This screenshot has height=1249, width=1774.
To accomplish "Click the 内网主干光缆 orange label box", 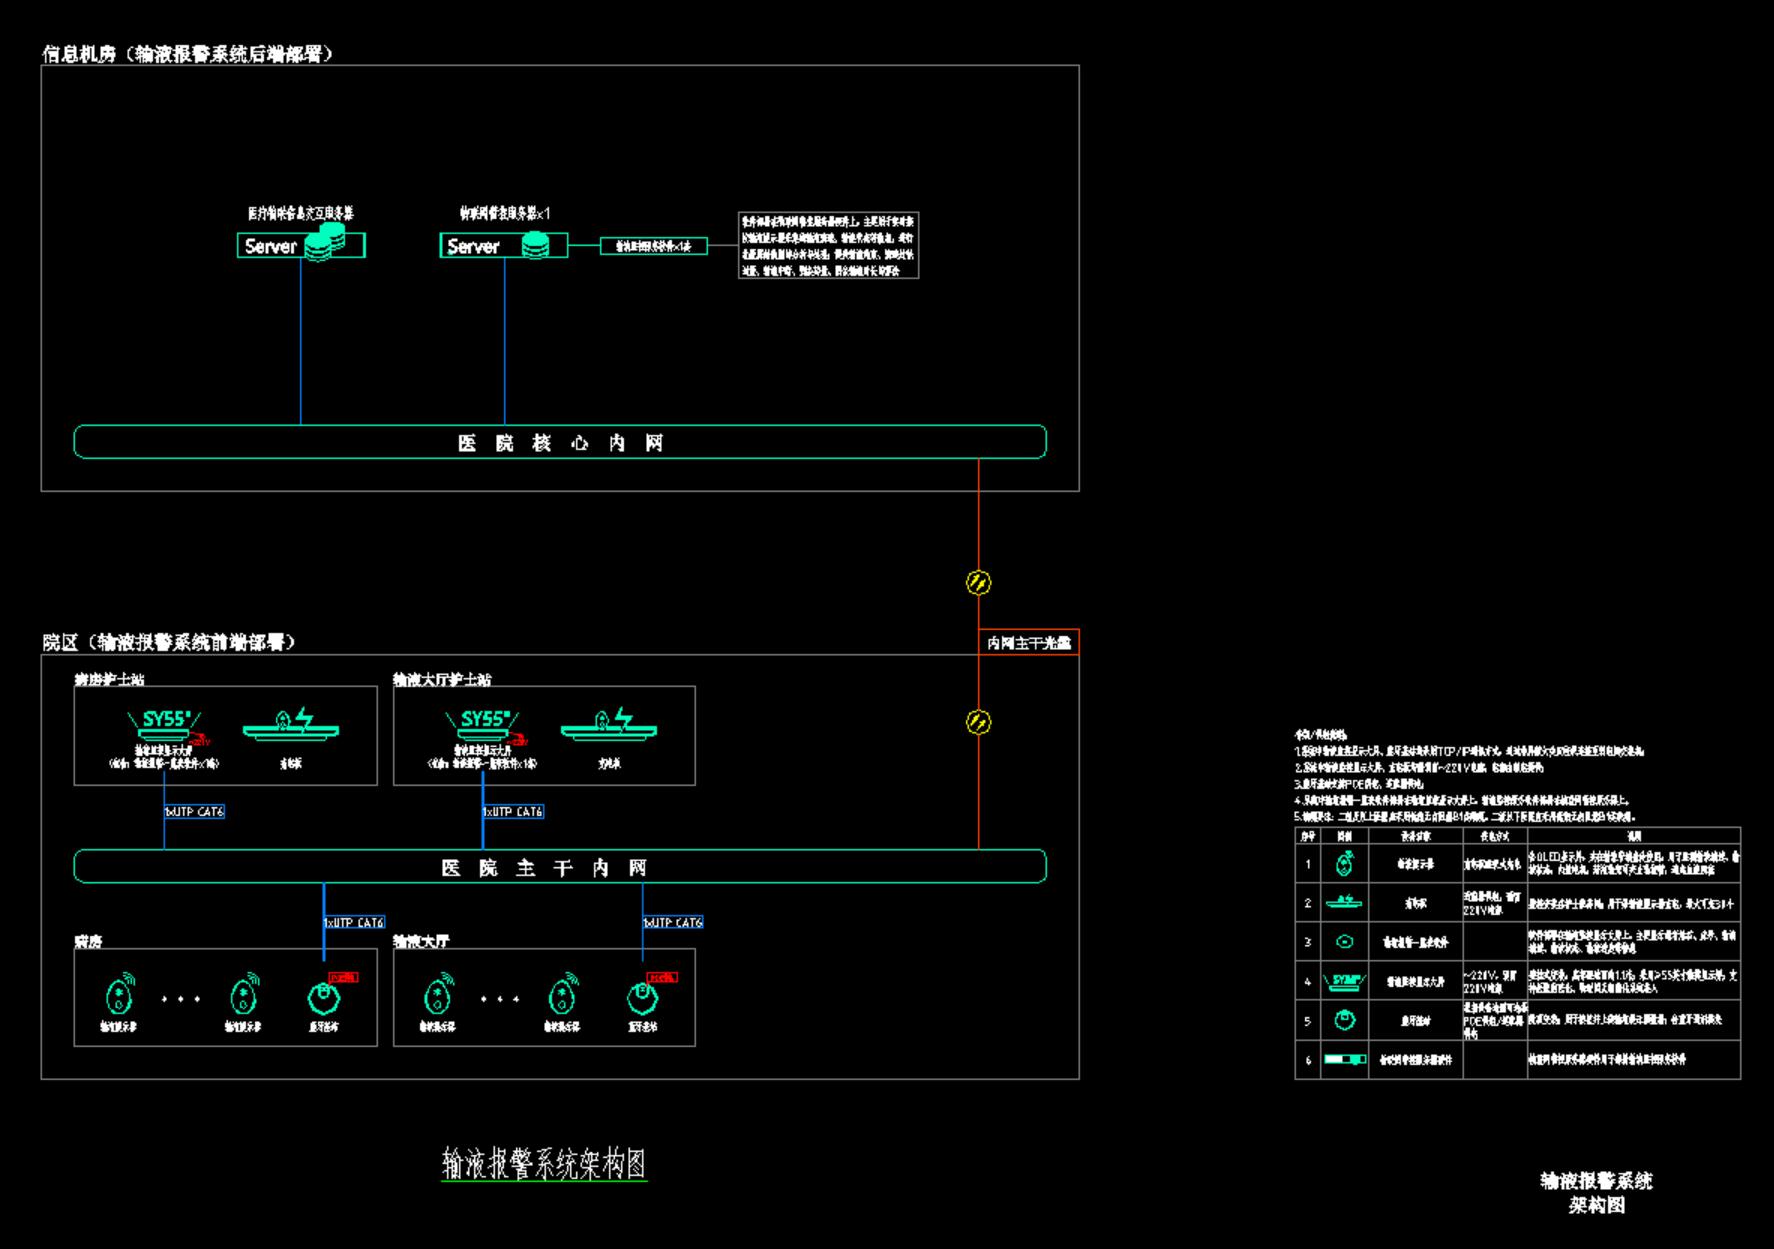I will (1029, 643).
